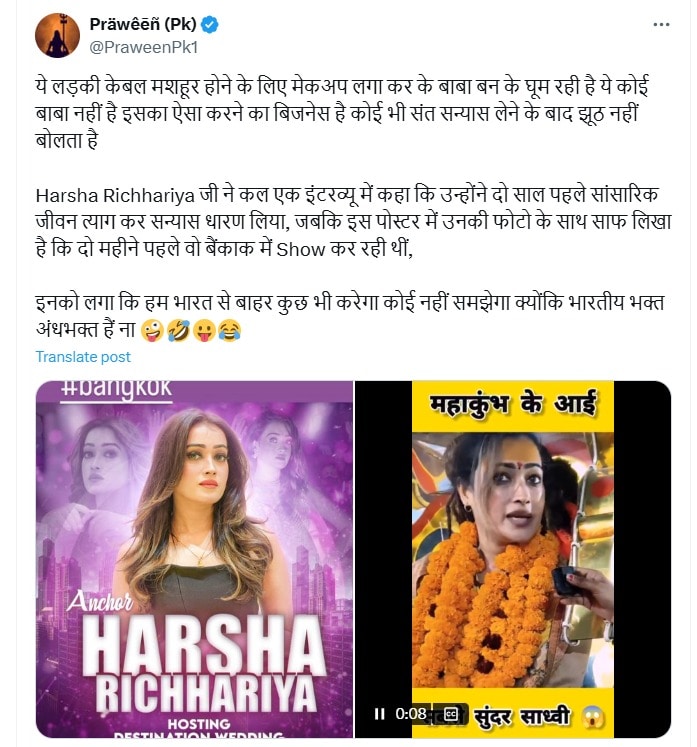The image size is (697, 747).
Task: Click the #bangkok hashtag on the poster
Action: 116,388
